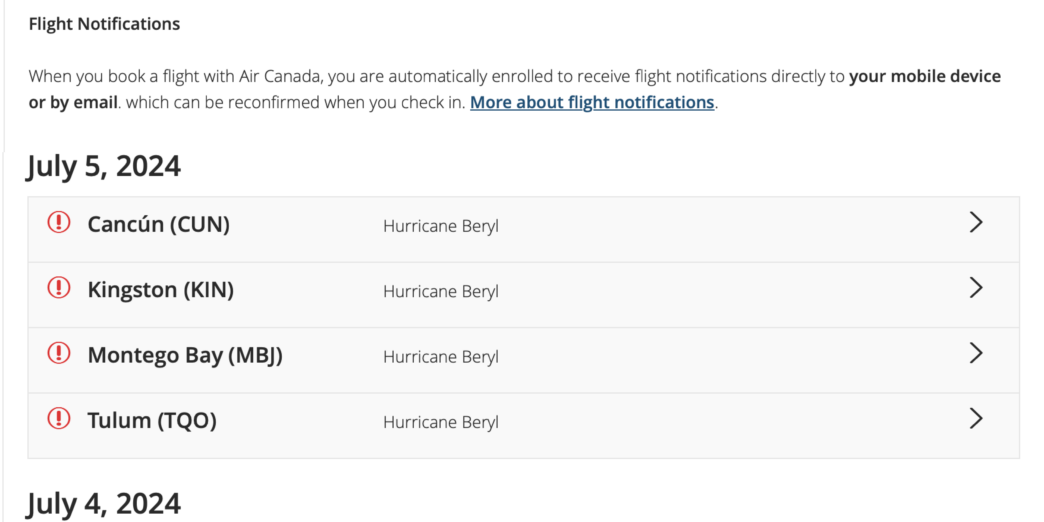Click the July 5, 2024 date heading
This screenshot has width=1044, height=522.
(x=104, y=166)
